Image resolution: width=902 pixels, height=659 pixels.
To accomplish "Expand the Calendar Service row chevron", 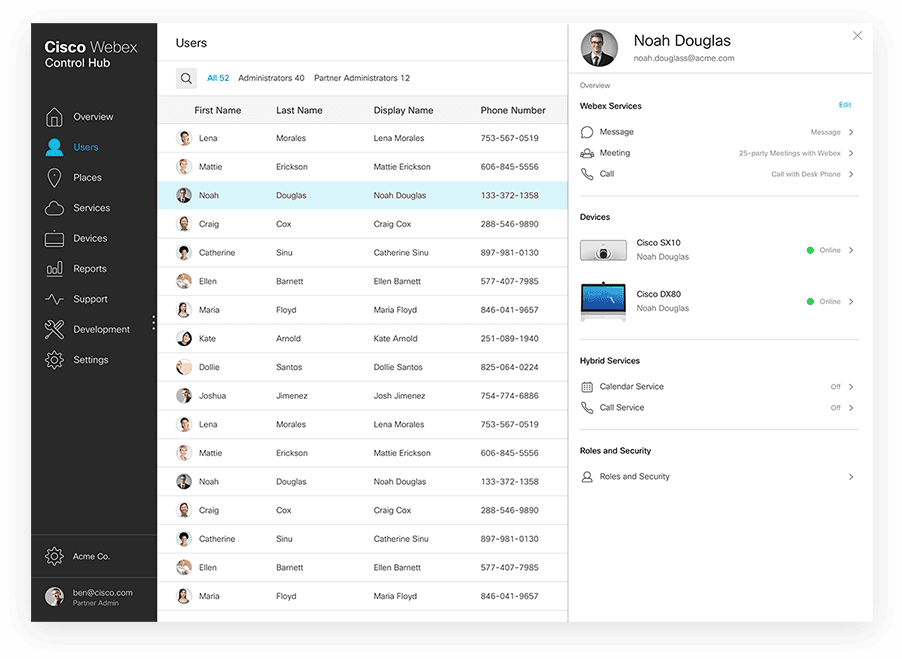I will tap(851, 387).
